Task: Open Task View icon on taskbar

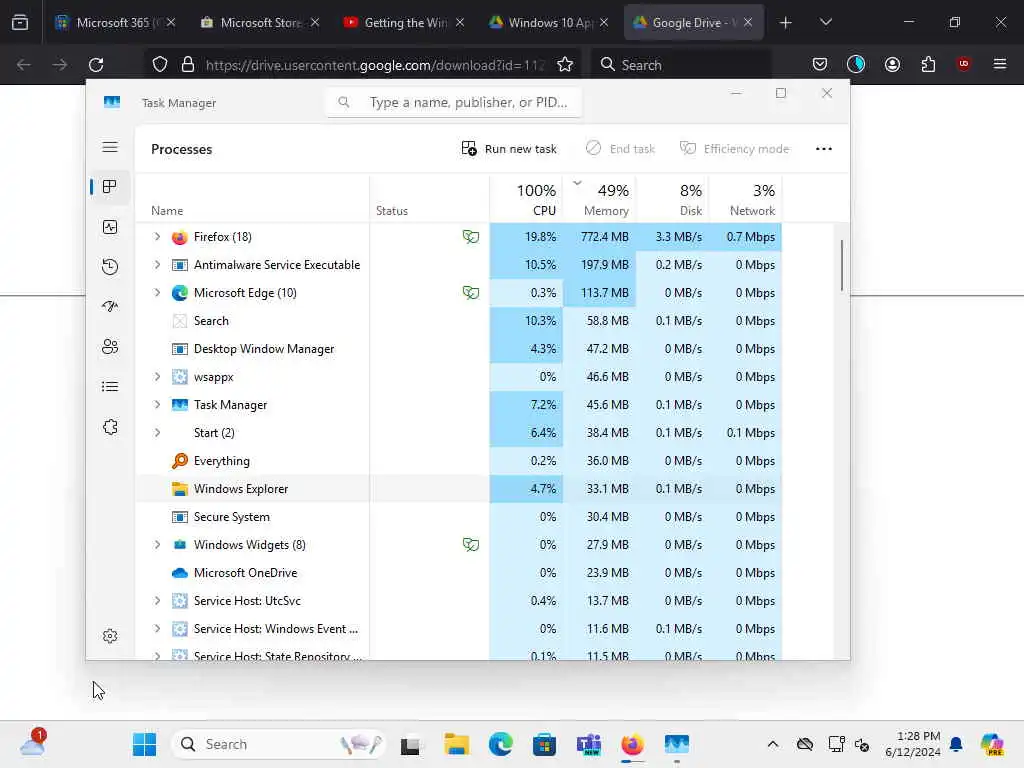Action: [410, 744]
